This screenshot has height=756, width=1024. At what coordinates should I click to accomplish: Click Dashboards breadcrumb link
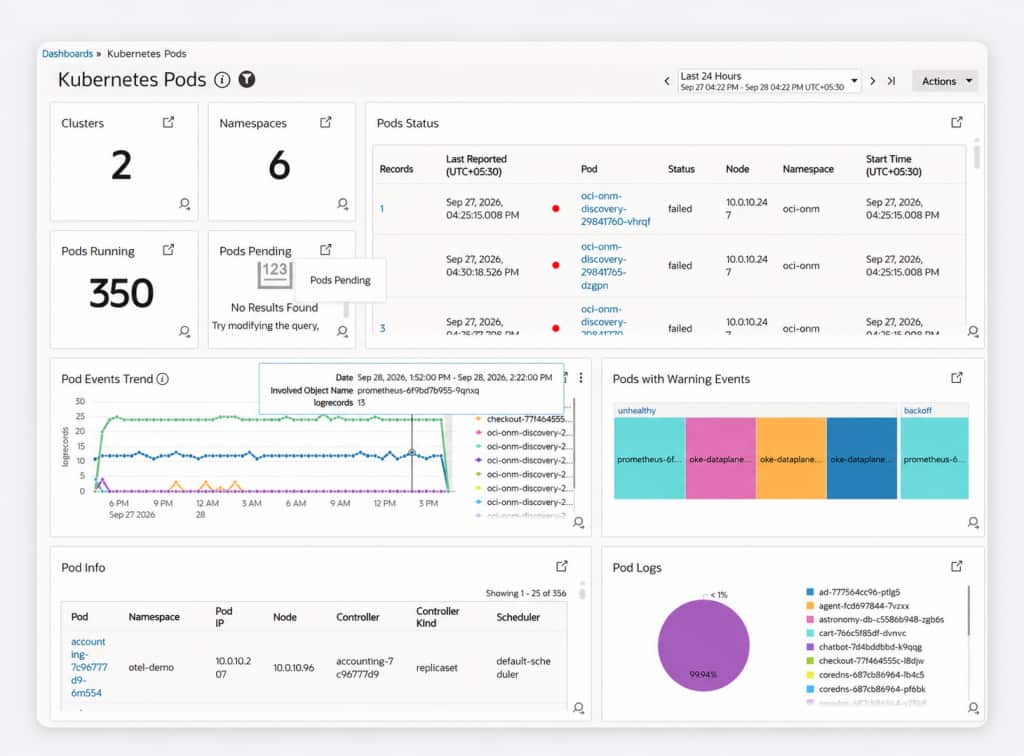point(67,54)
